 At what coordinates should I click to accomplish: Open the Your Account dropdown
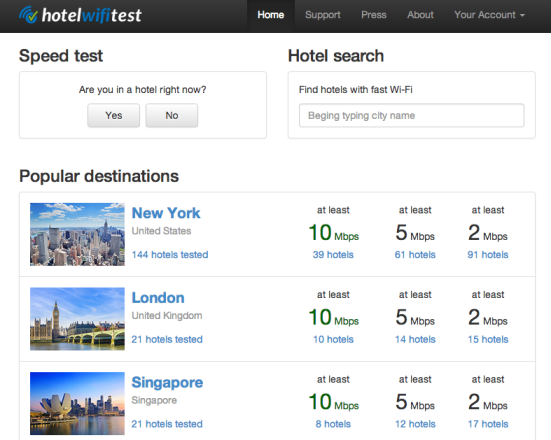pos(489,15)
